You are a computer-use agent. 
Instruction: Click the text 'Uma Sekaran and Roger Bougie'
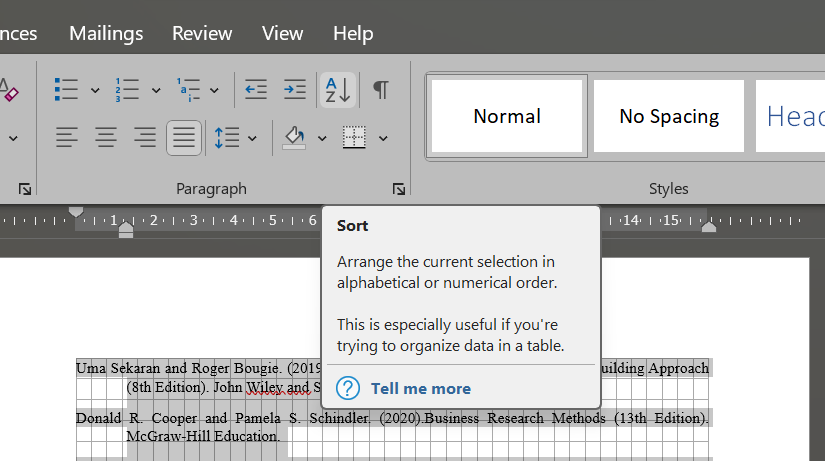pyautogui.click(x=179, y=368)
